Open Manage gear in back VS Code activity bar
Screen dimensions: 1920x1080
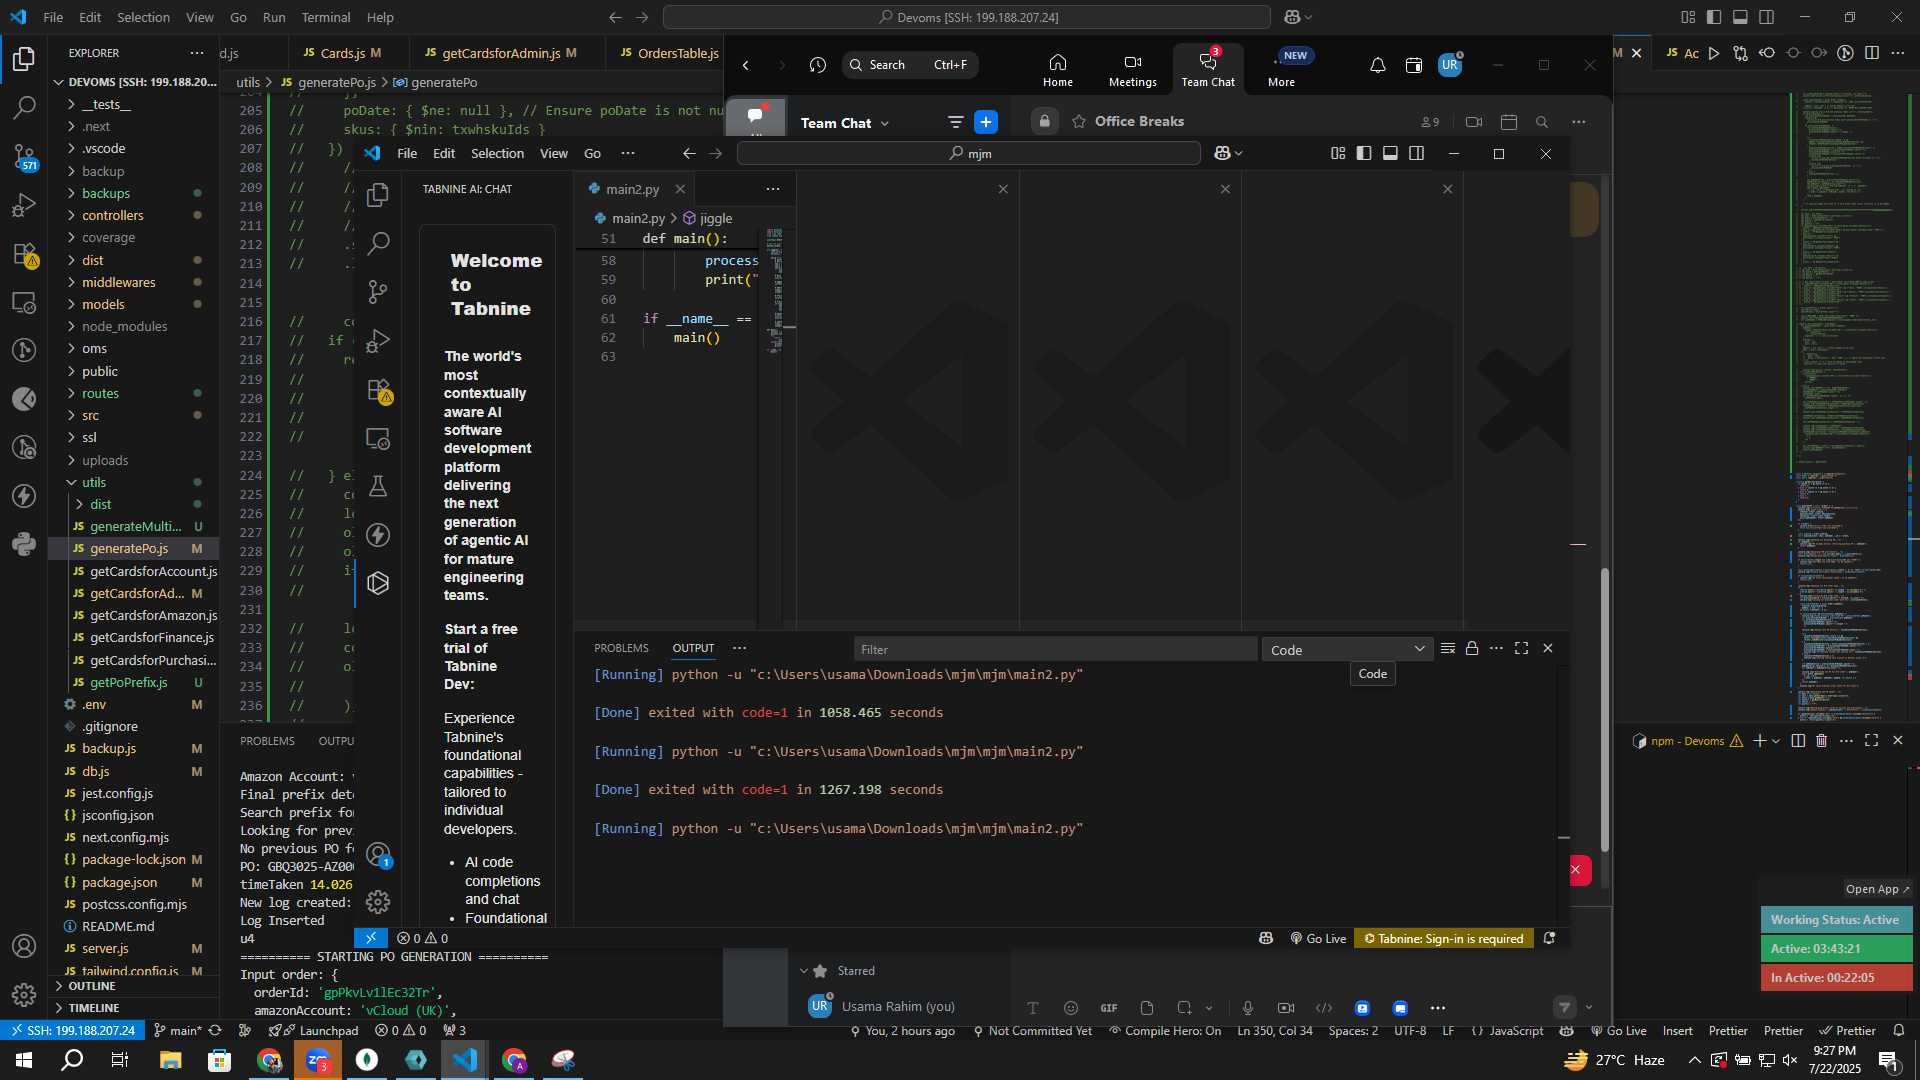(24, 994)
